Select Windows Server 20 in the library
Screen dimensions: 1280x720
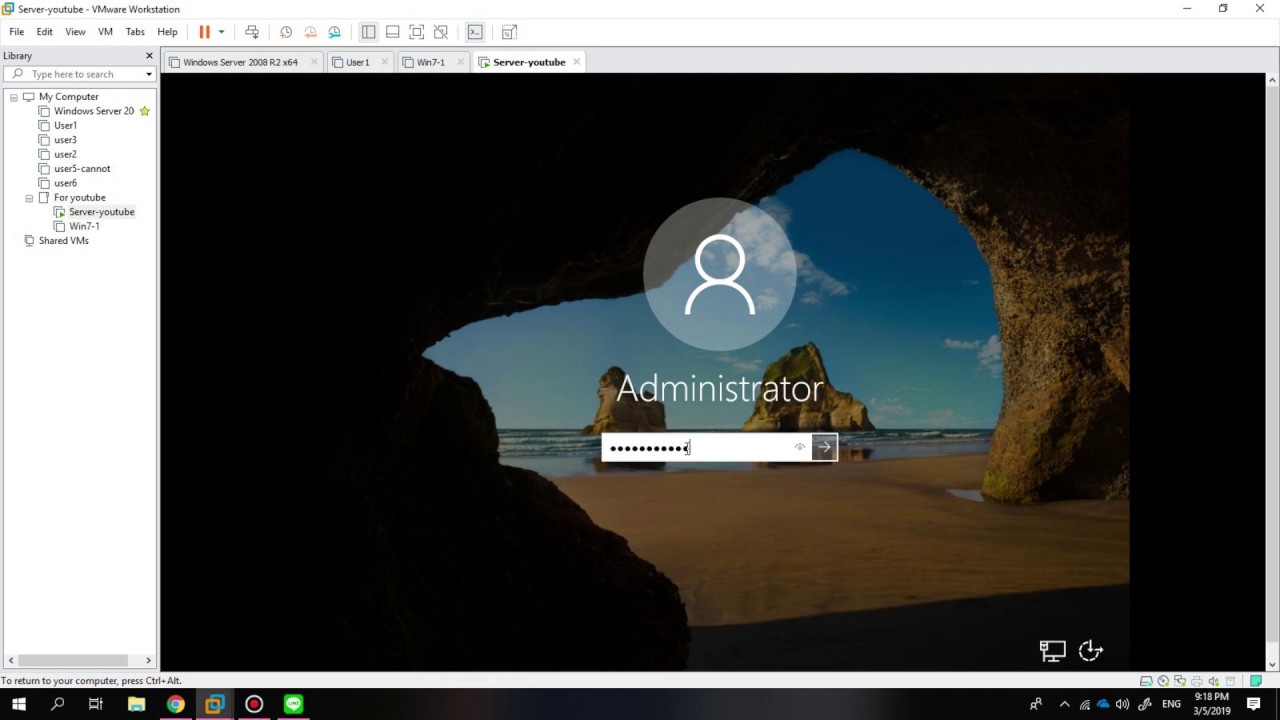tap(94, 111)
